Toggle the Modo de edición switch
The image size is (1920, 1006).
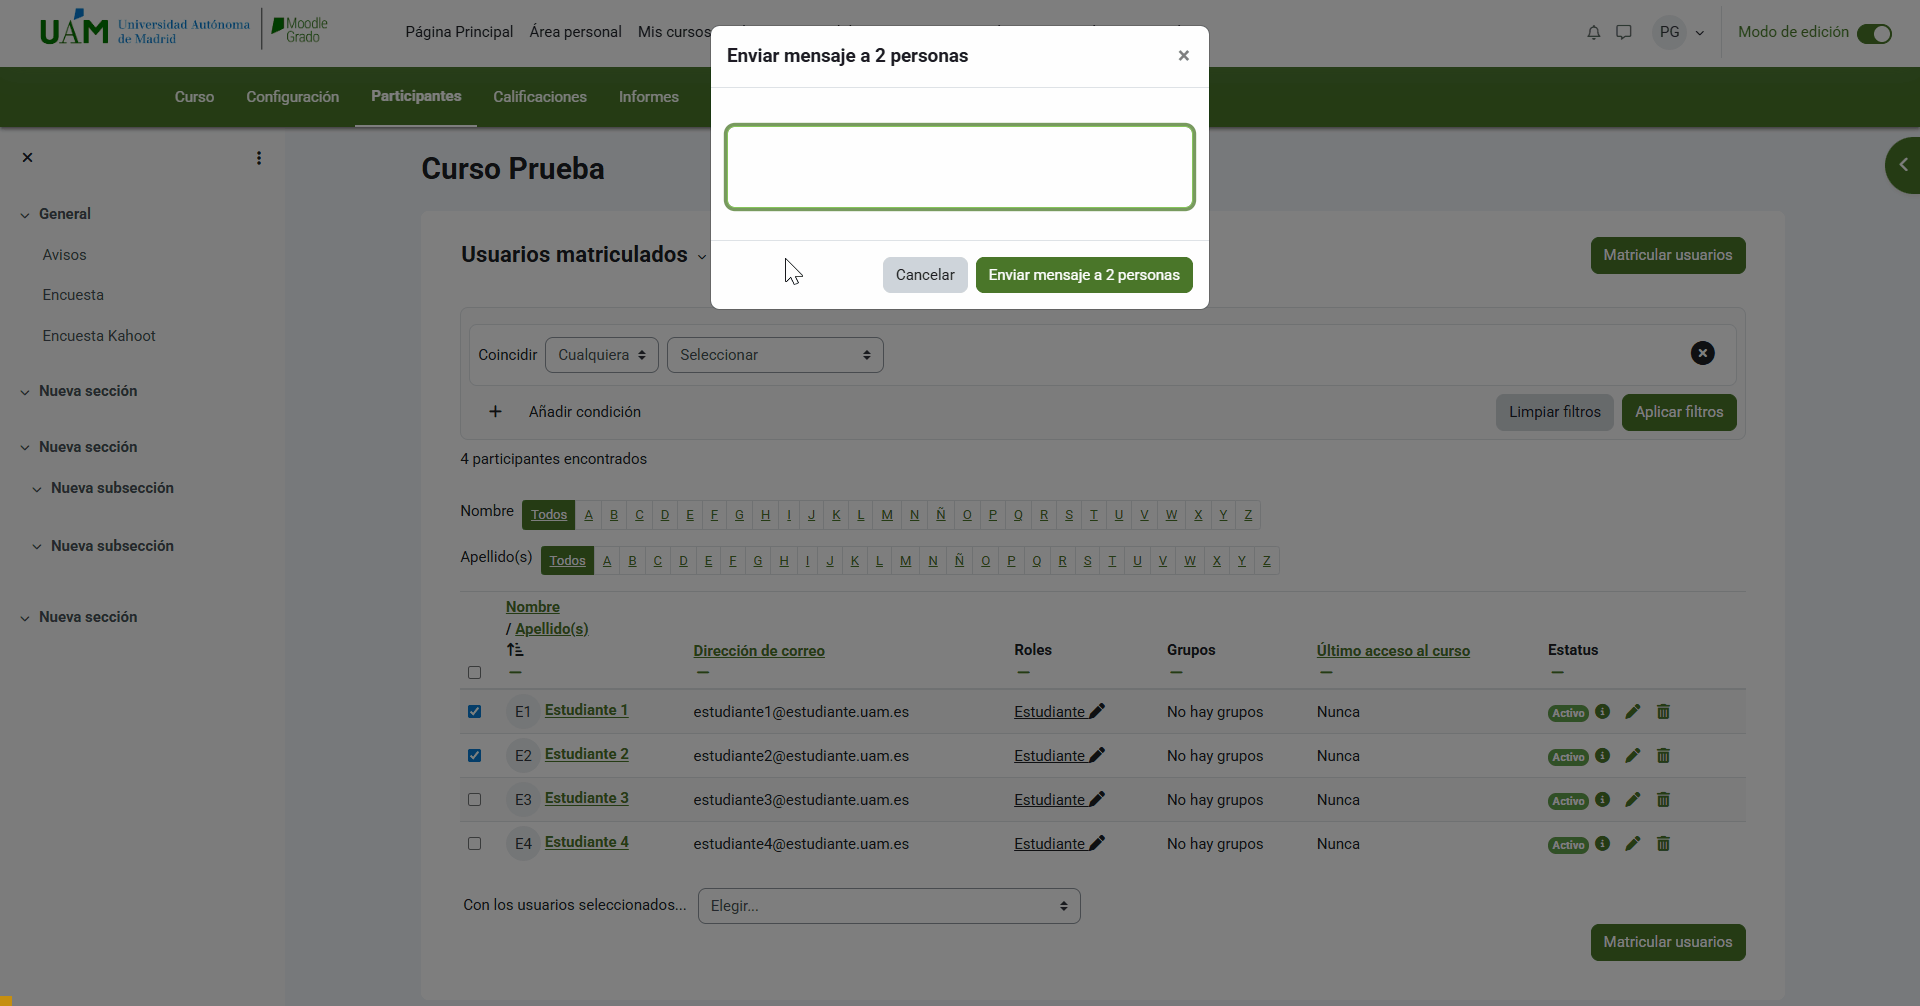pyautogui.click(x=1873, y=33)
